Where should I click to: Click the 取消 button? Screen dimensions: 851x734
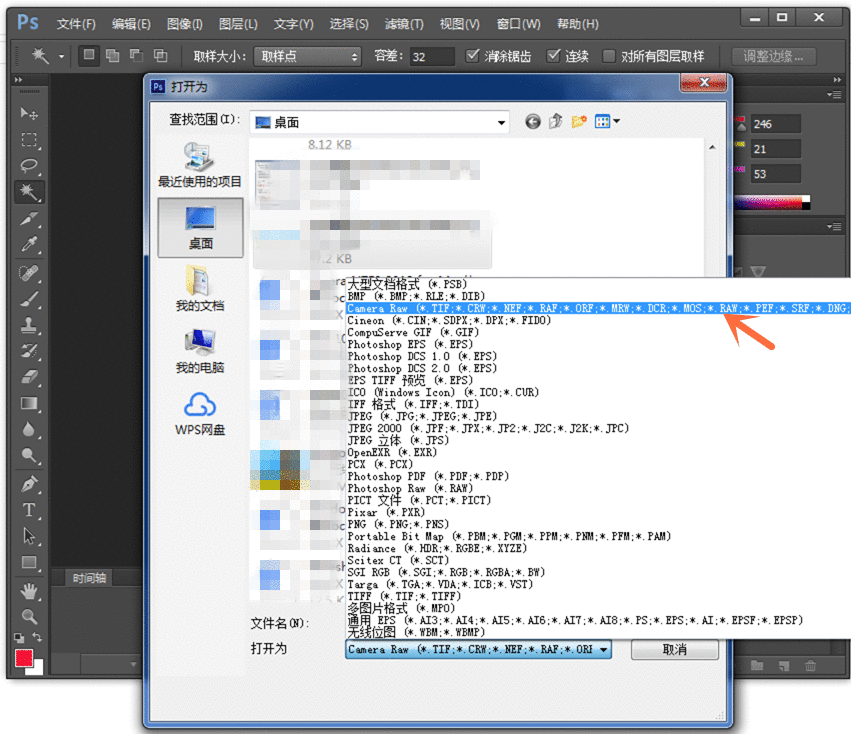click(674, 649)
